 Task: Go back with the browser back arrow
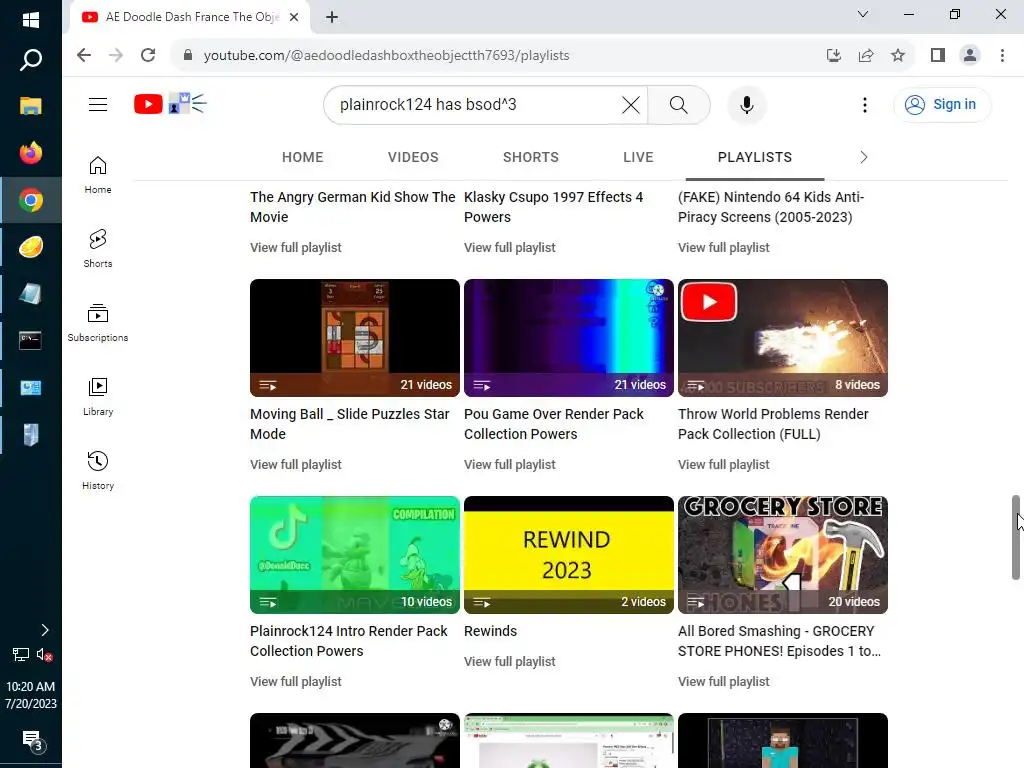[x=84, y=55]
